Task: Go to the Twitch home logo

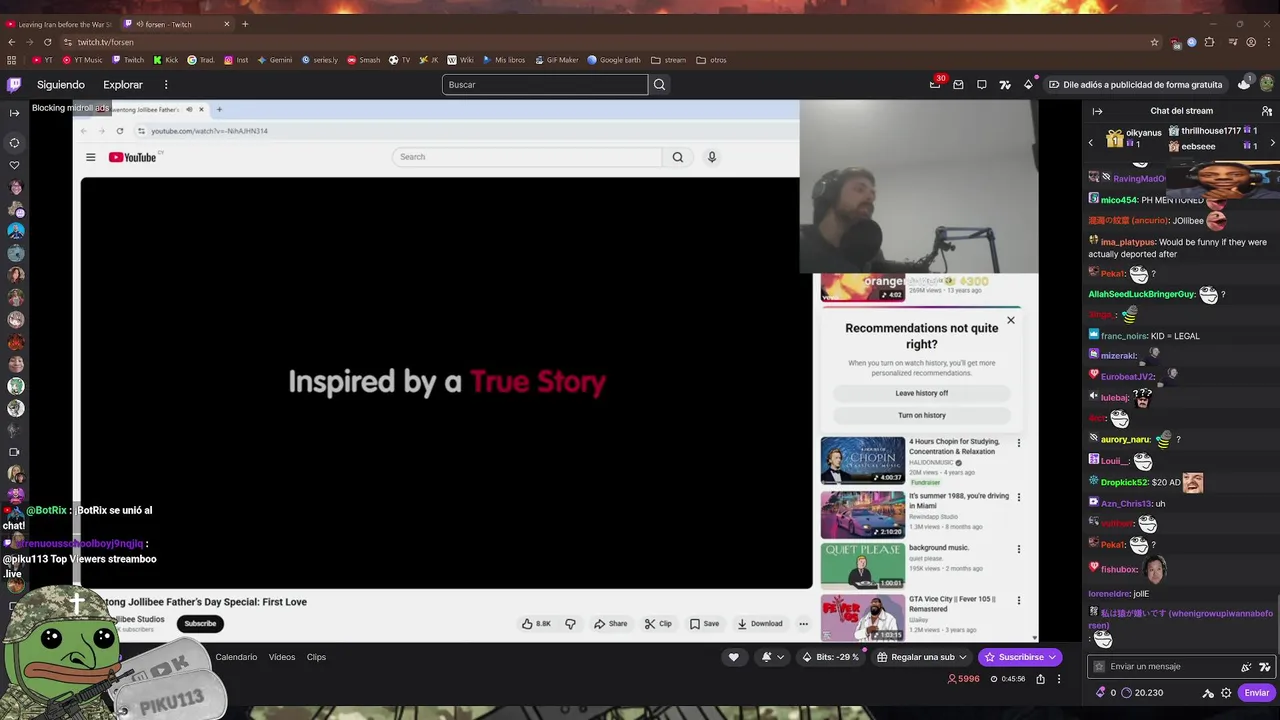Action: coord(14,85)
